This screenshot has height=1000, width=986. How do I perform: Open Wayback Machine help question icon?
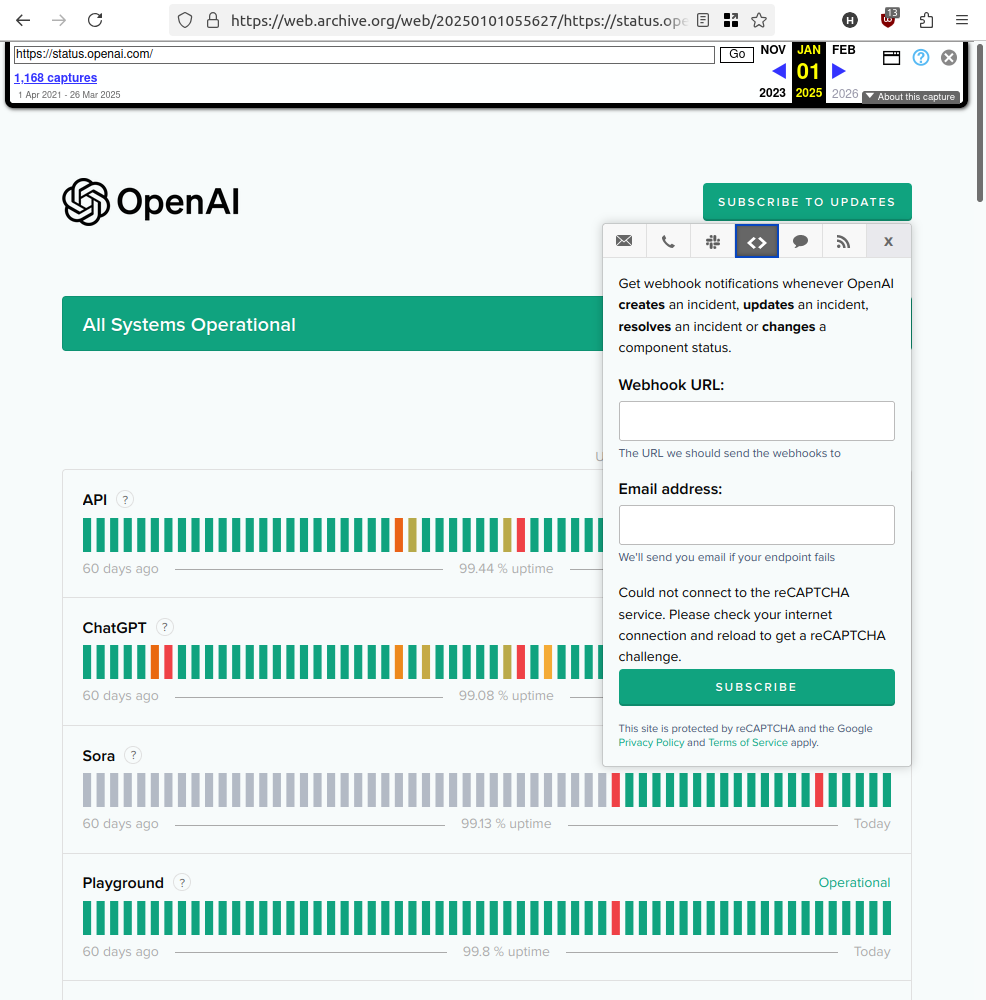[920, 57]
